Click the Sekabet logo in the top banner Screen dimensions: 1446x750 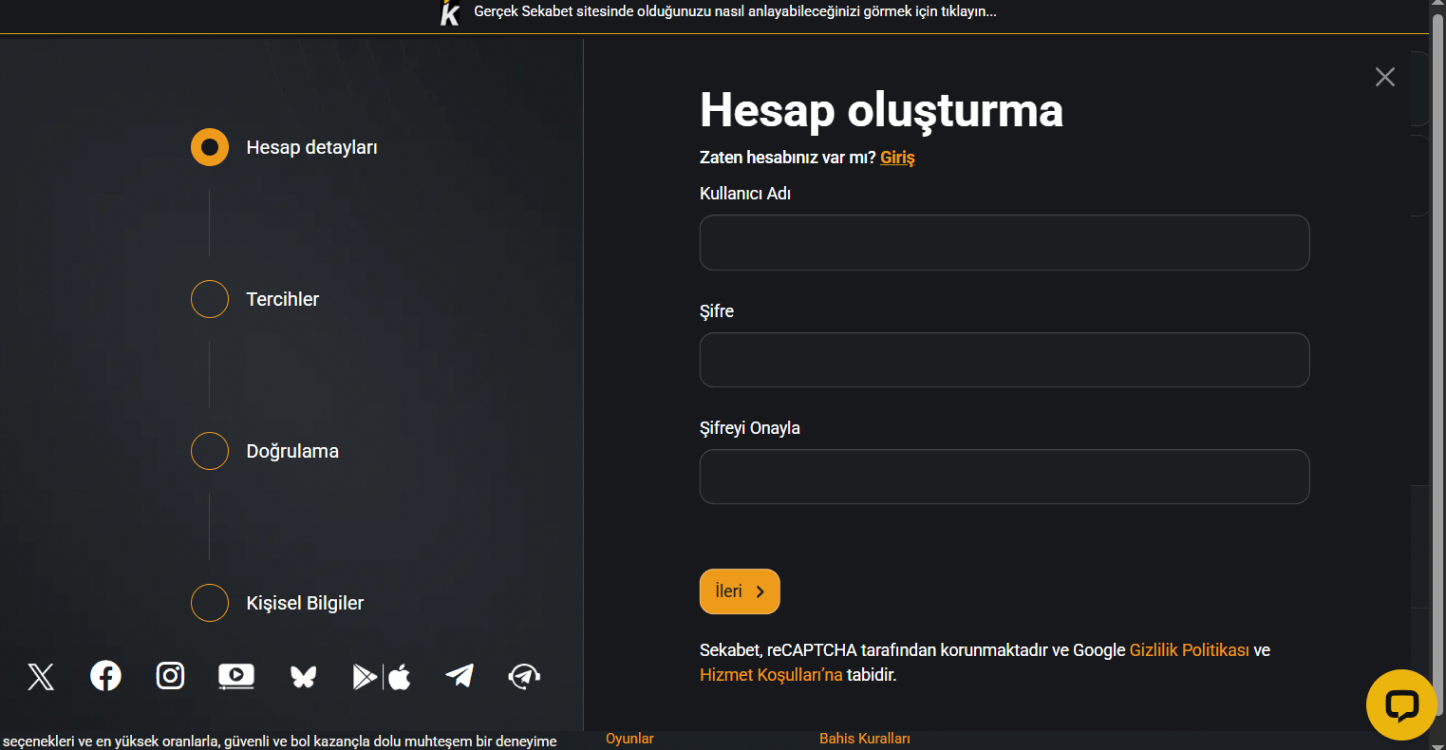pos(450,13)
